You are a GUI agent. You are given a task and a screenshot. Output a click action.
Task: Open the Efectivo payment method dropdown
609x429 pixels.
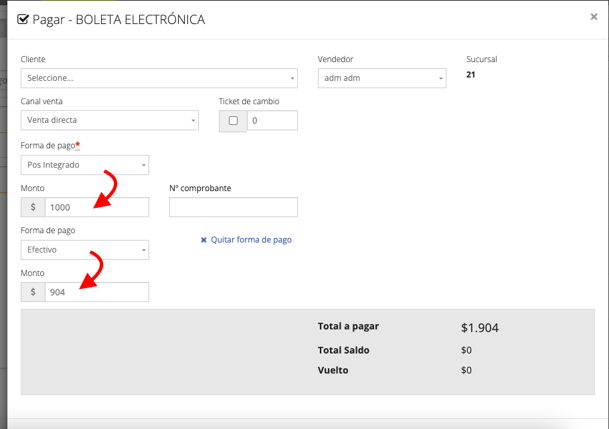pos(85,250)
